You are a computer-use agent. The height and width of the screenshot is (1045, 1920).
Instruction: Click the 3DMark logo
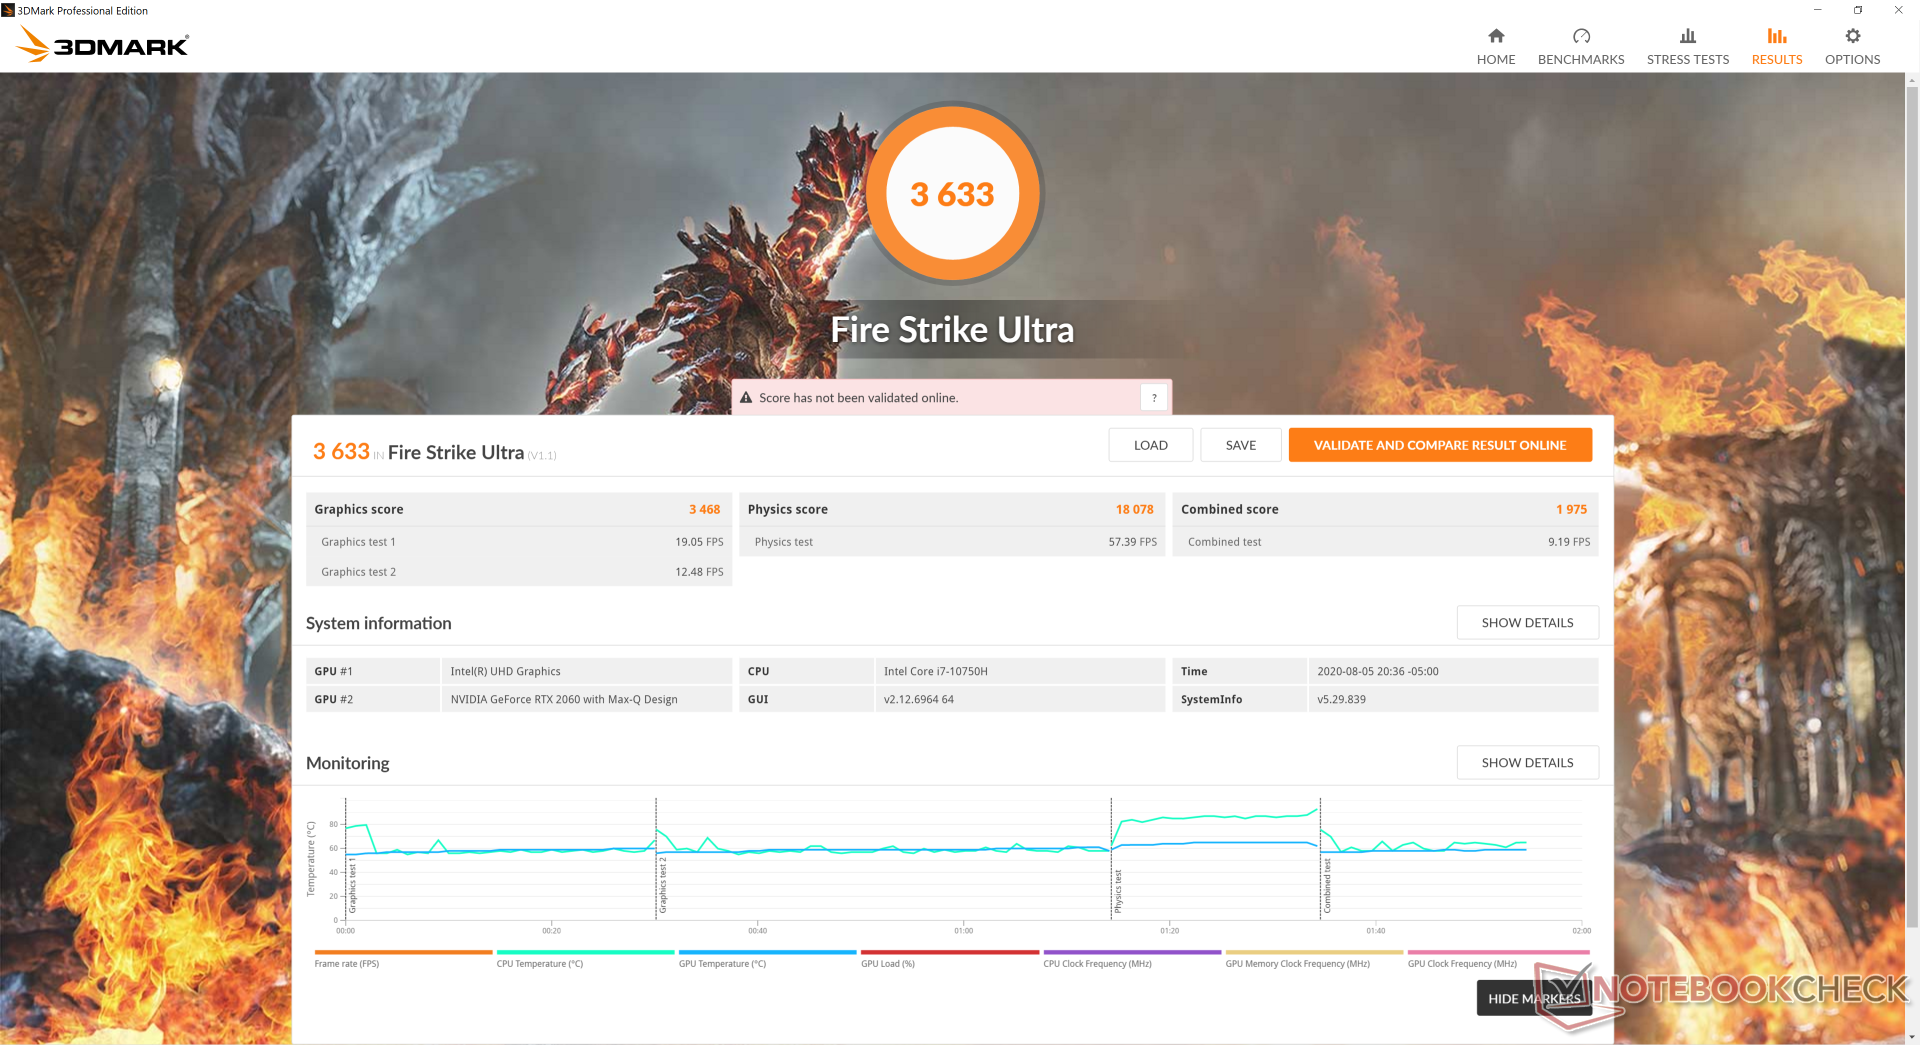103,45
